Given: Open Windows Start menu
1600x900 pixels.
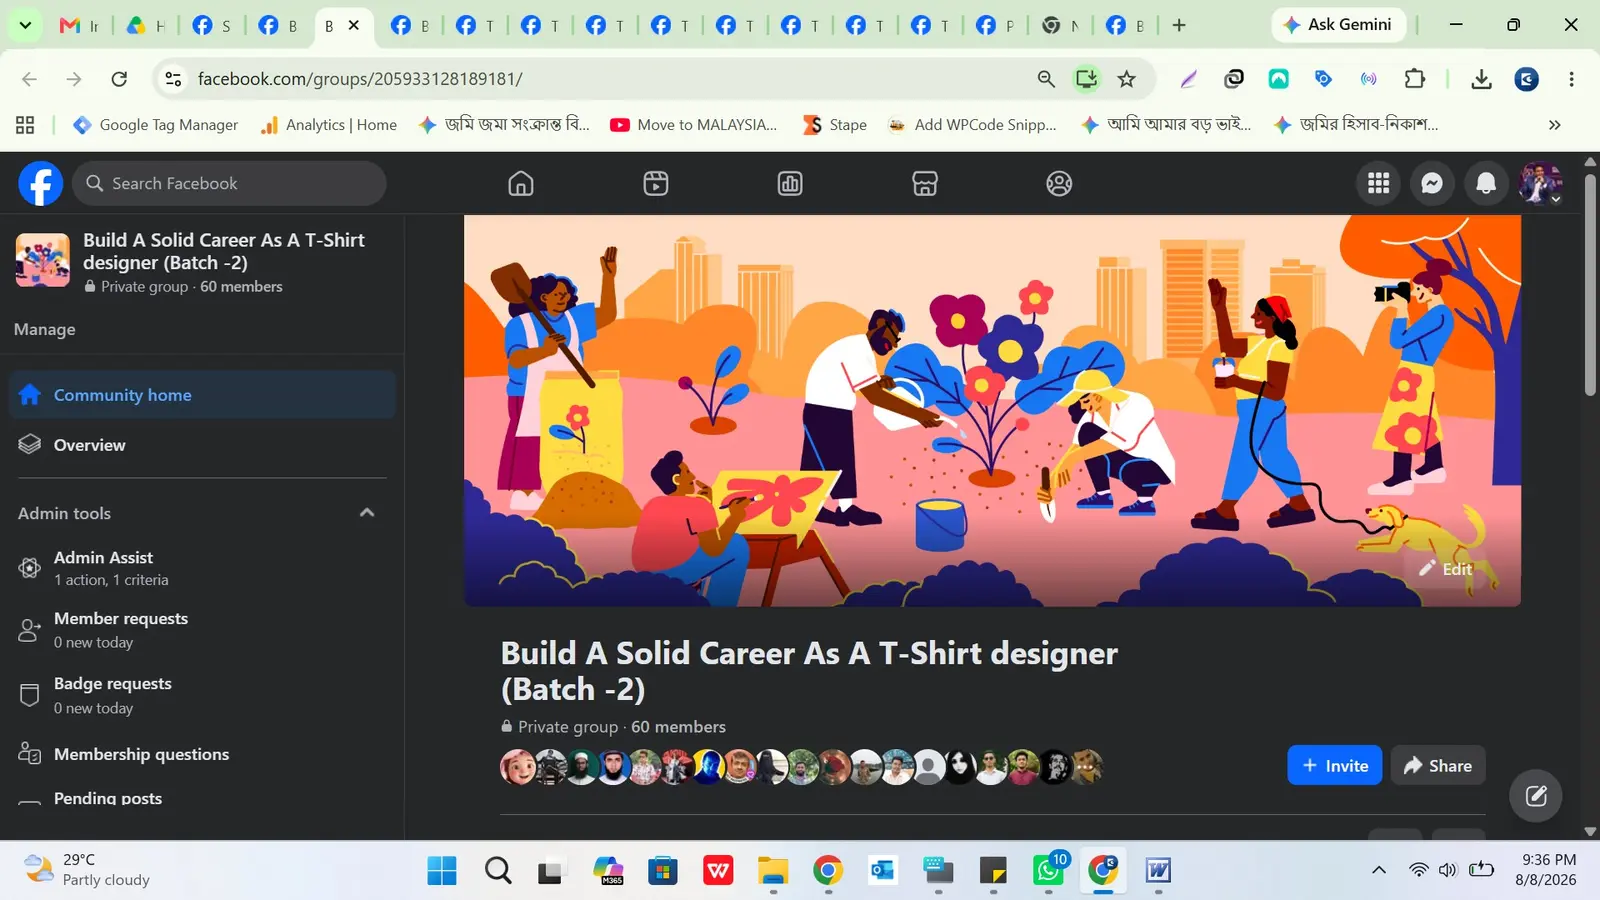Looking at the screenshot, I should pyautogui.click(x=441, y=870).
